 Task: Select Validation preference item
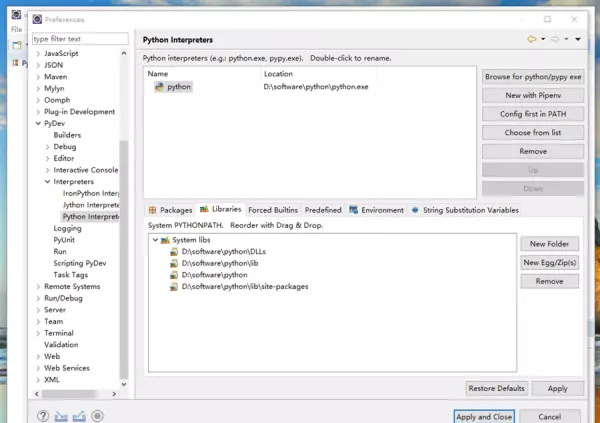pyautogui.click(x=61, y=345)
